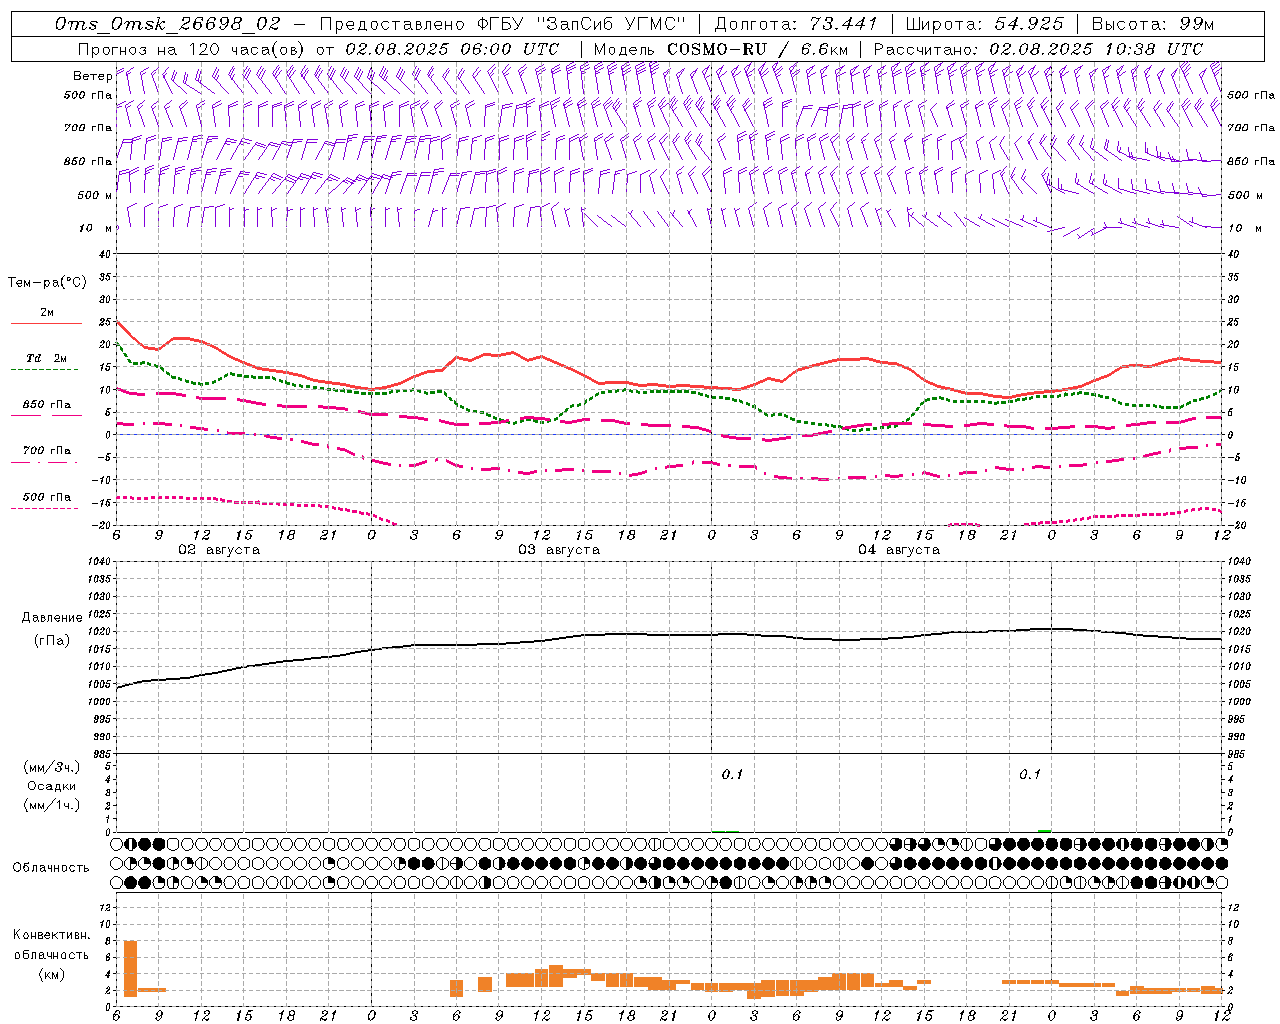This screenshot has height=1024, width=1280.
Task: Click the elevation text Высота: 99м
Action: click(1153, 24)
